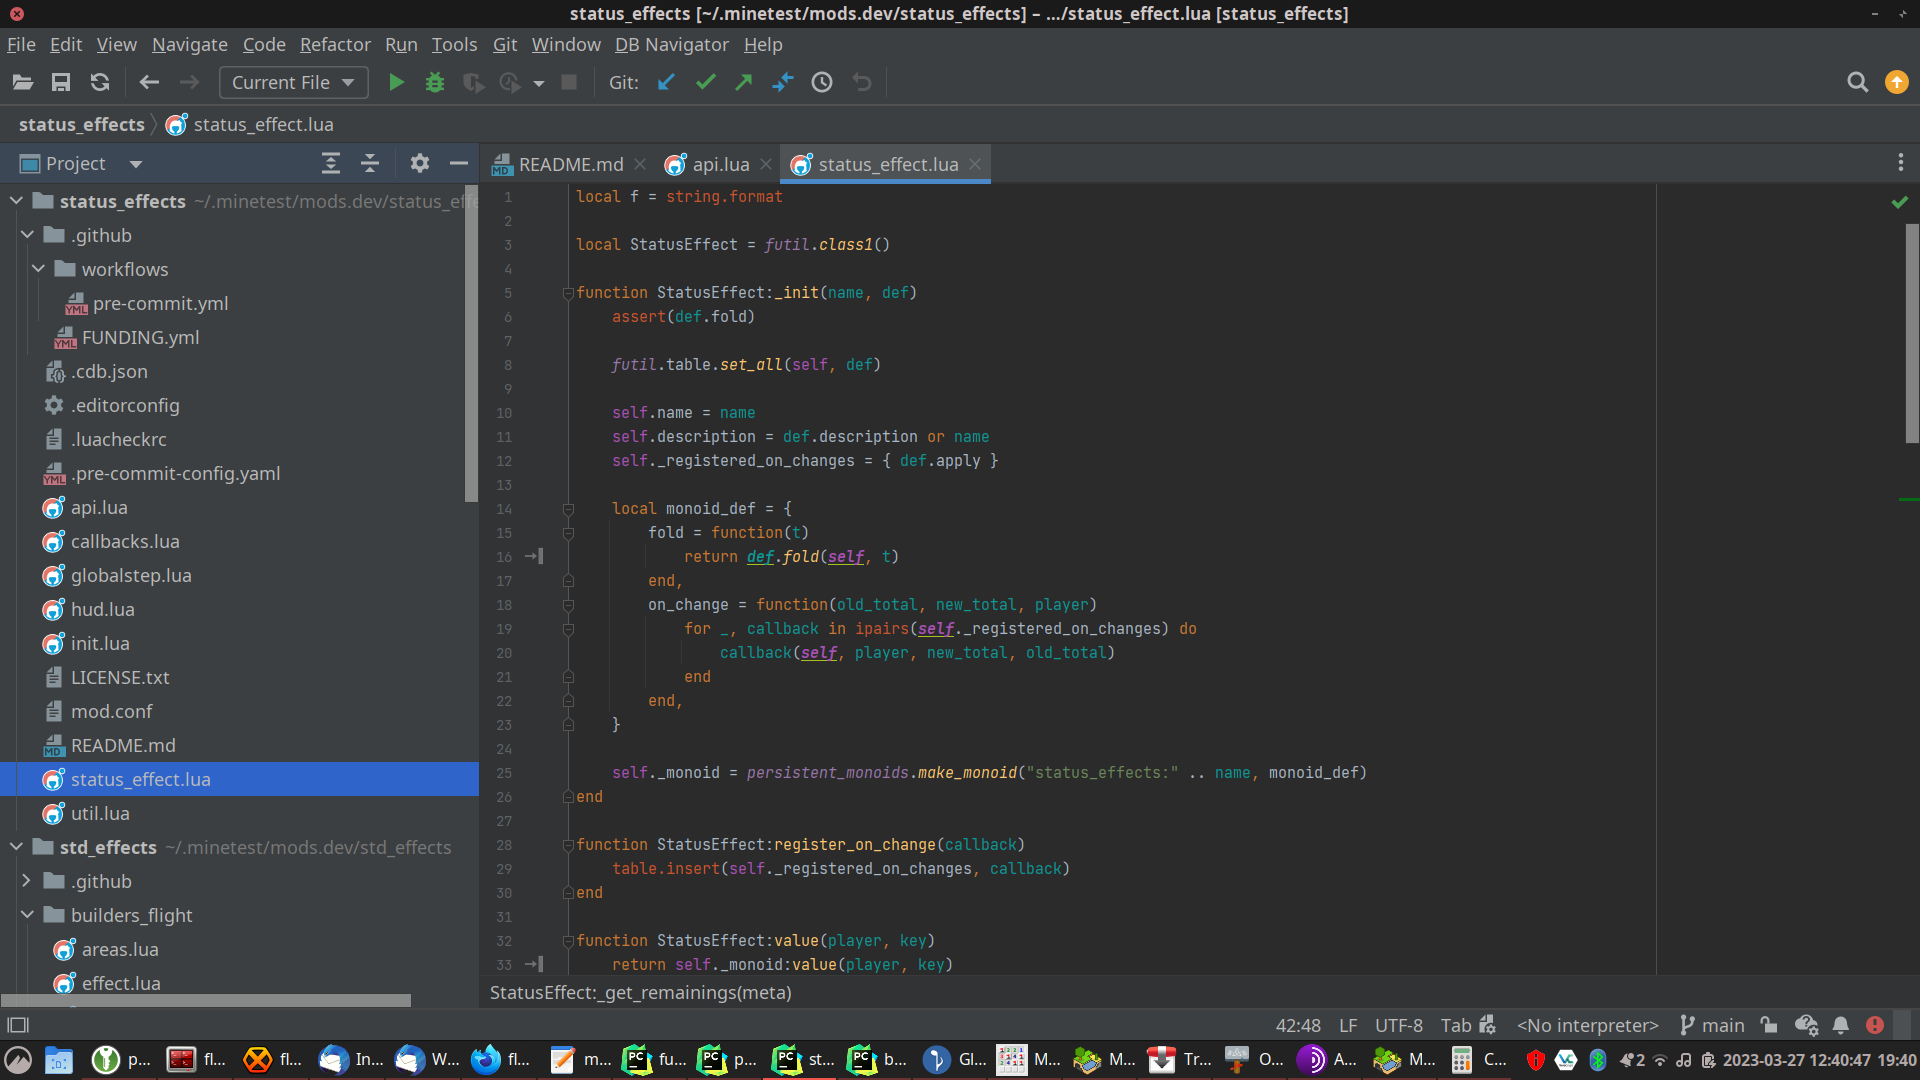Click the green Run button
The height and width of the screenshot is (1080, 1920).
pyautogui.click(x=396, y=83)
